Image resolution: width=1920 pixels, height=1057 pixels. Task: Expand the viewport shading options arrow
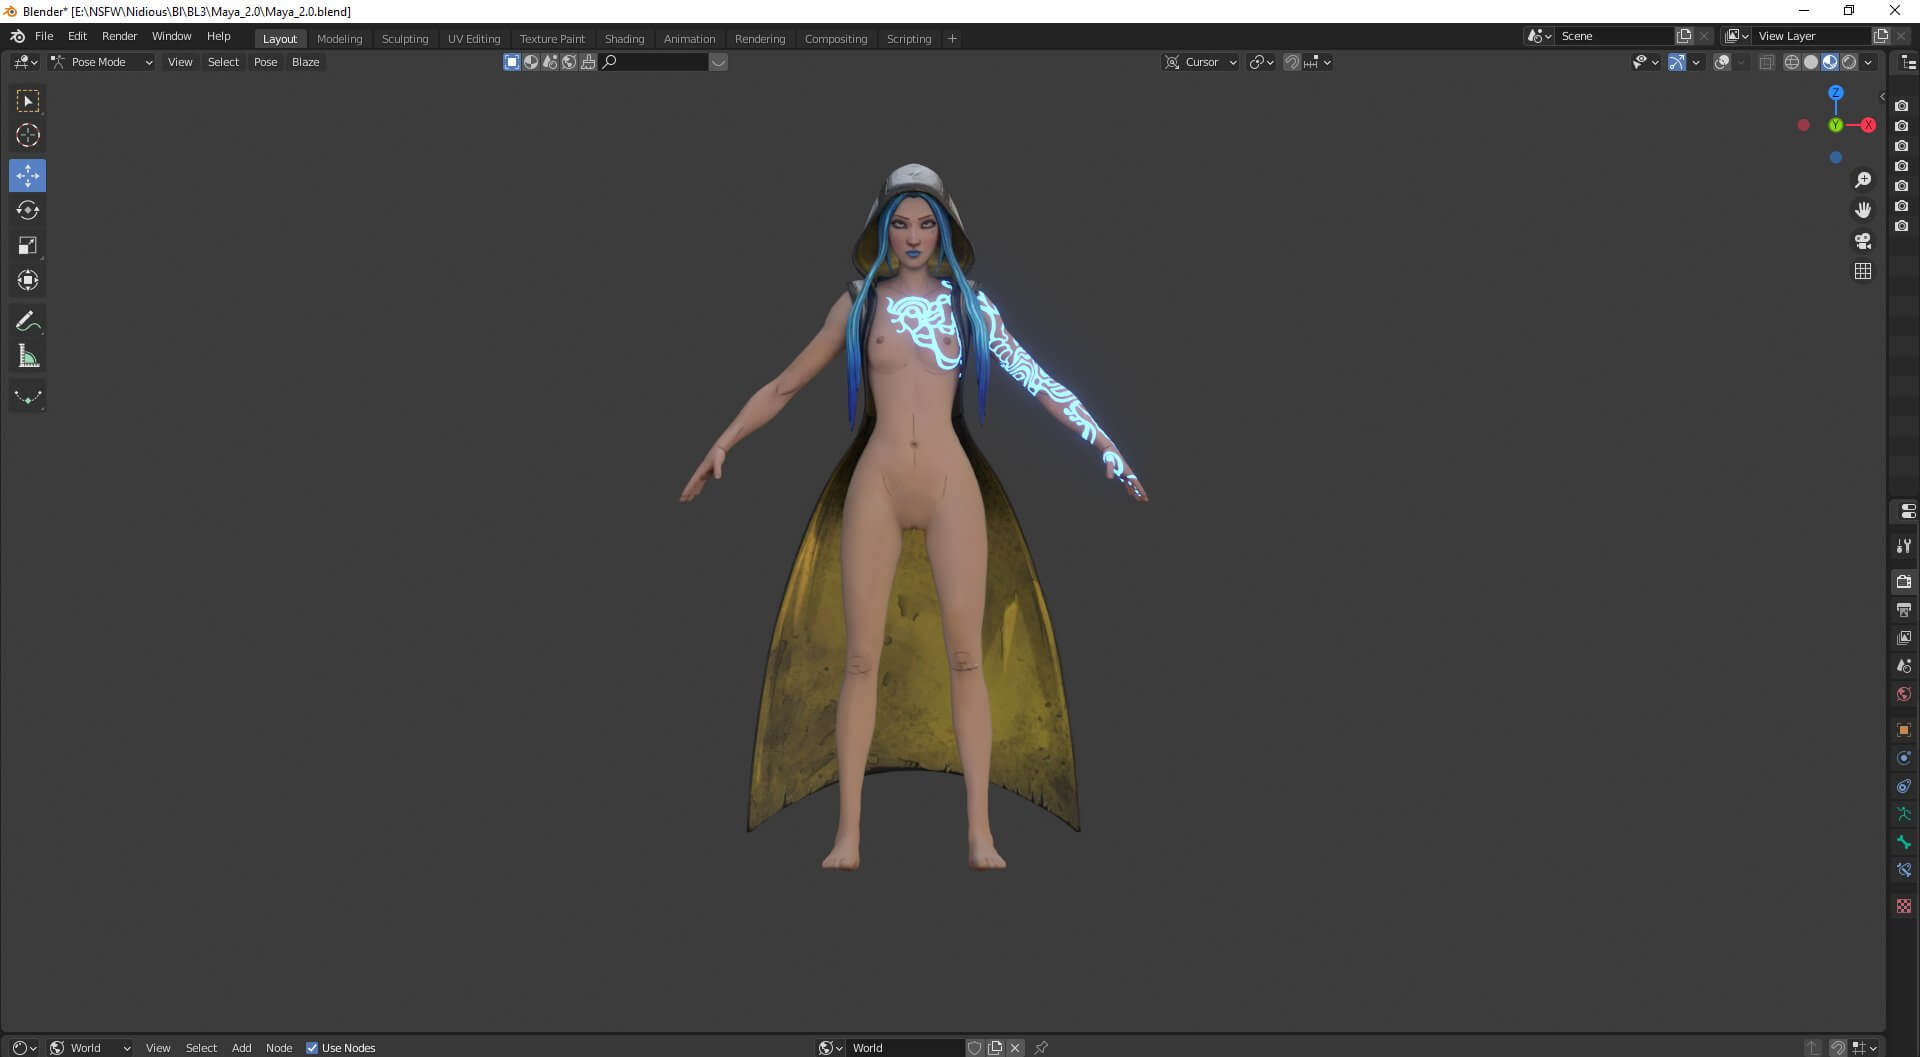[x=1868, y=62]
